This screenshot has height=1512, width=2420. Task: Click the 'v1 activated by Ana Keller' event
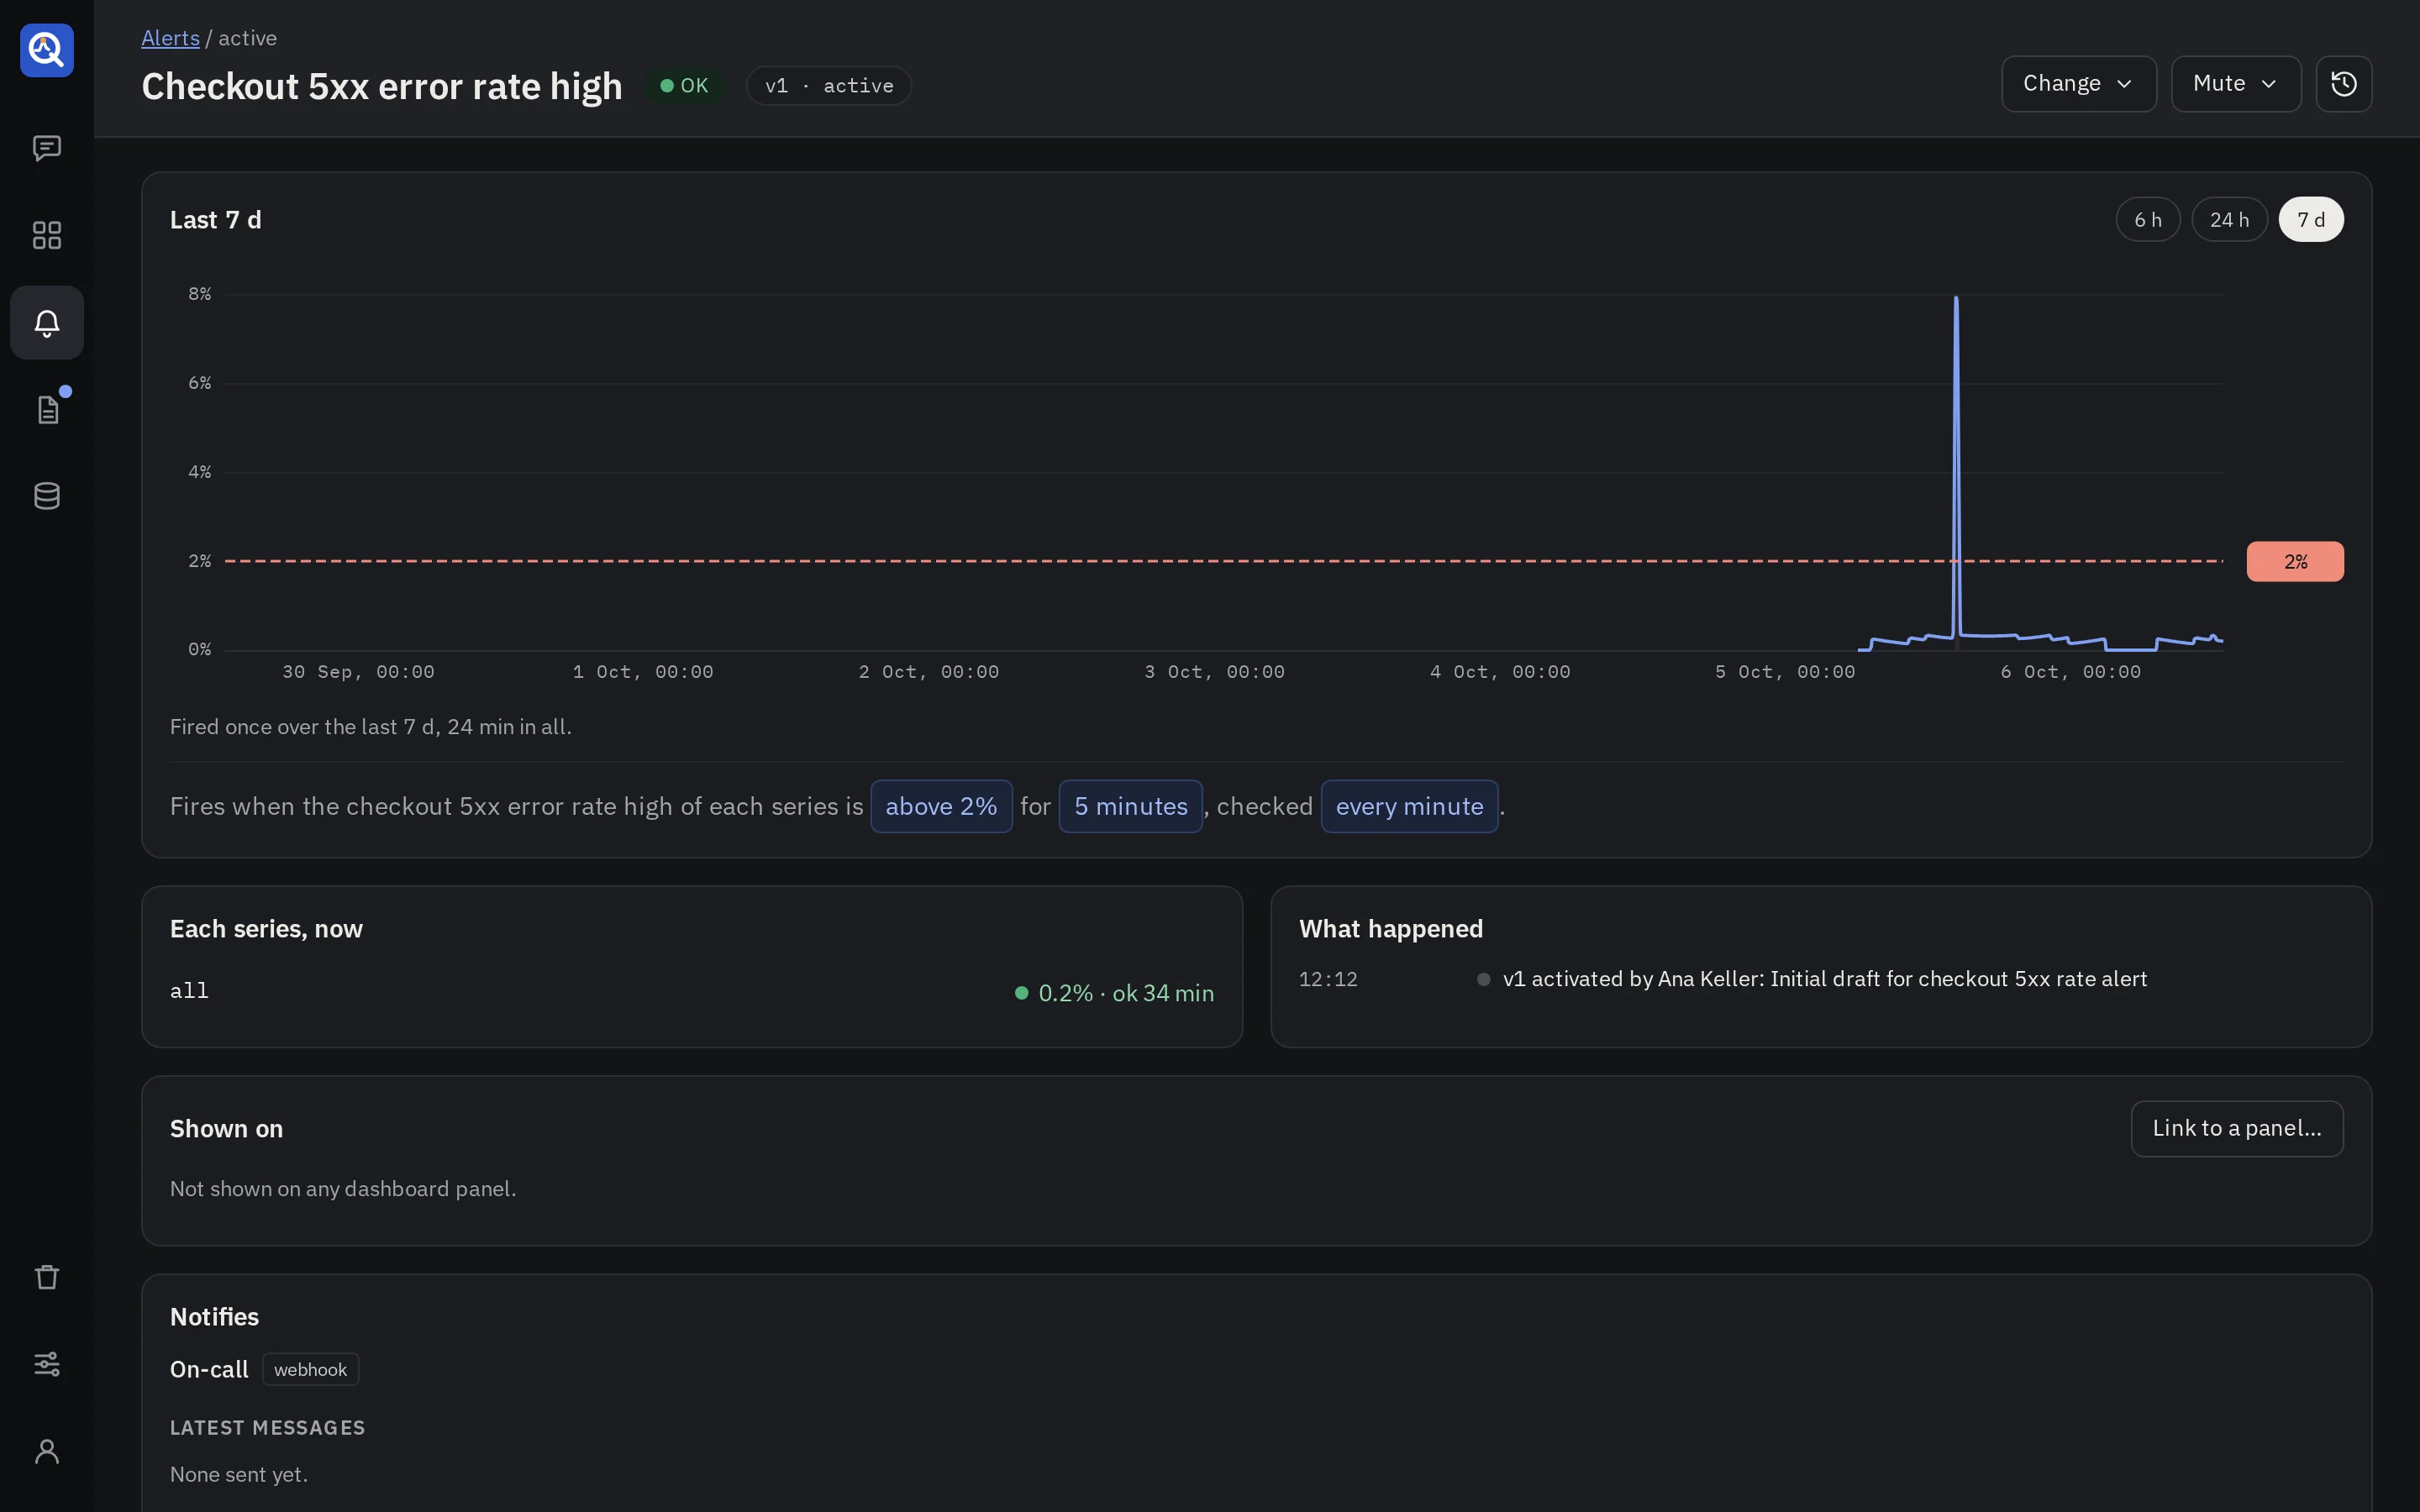tap(1824, 979)
